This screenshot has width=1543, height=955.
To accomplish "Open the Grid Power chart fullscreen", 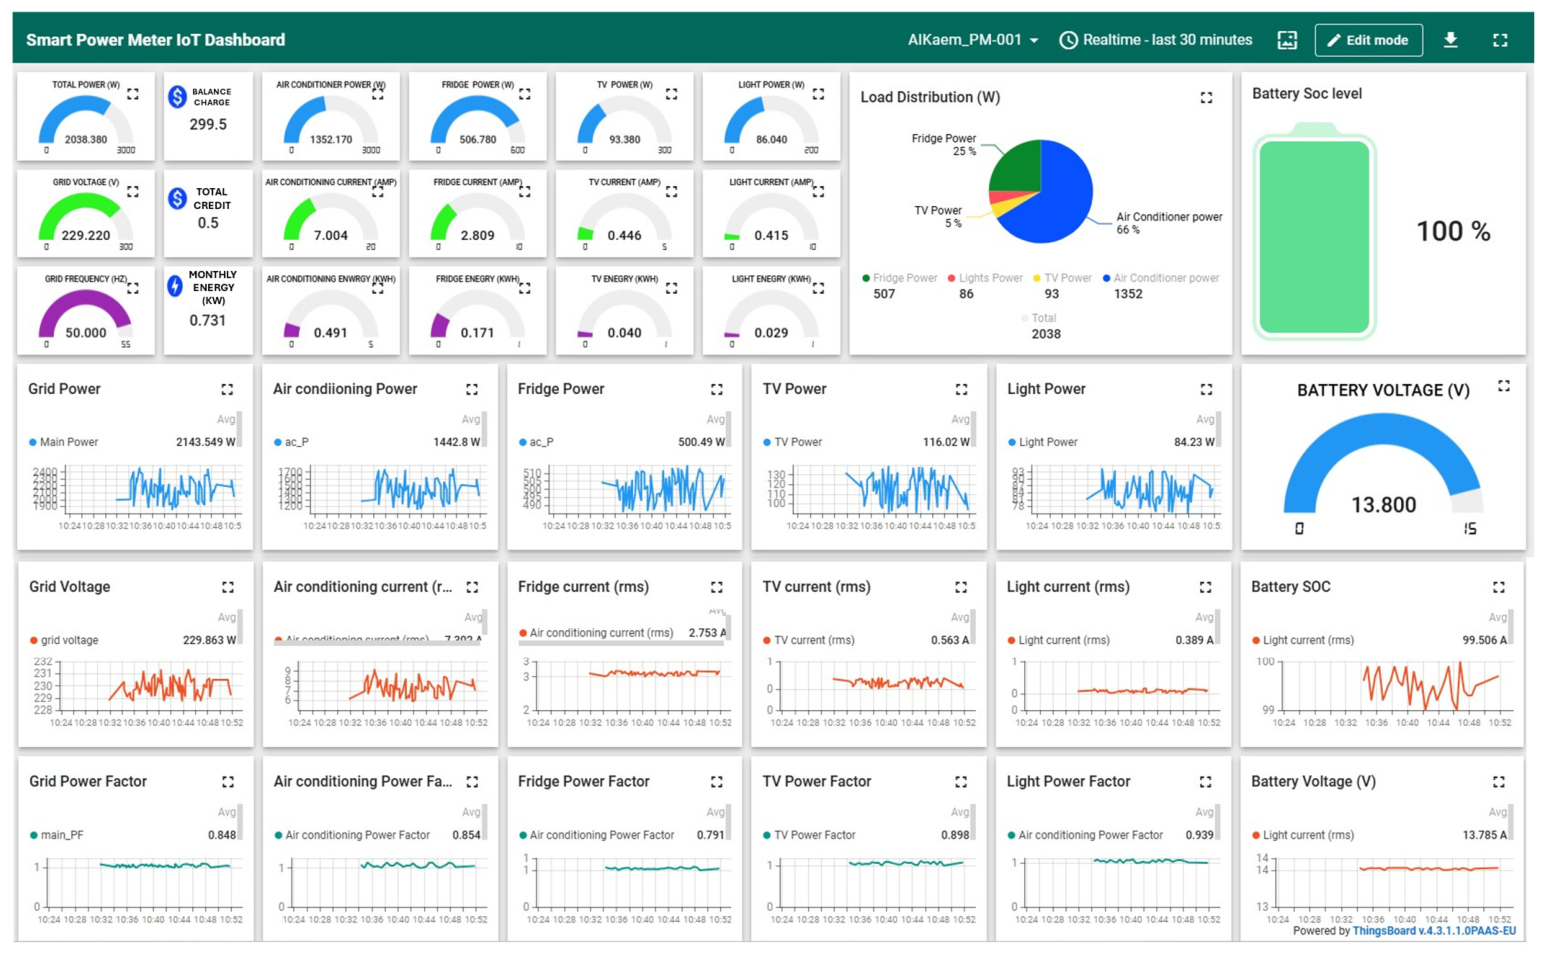I will click(x=227, y=389).
